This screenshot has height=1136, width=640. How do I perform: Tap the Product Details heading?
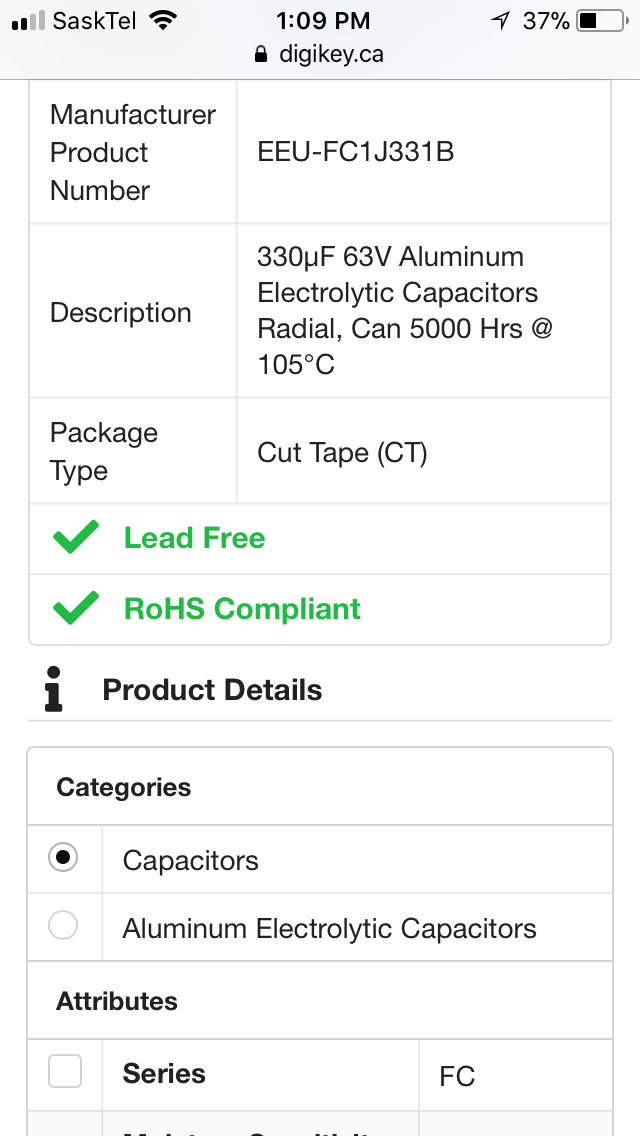click(212, 690)
